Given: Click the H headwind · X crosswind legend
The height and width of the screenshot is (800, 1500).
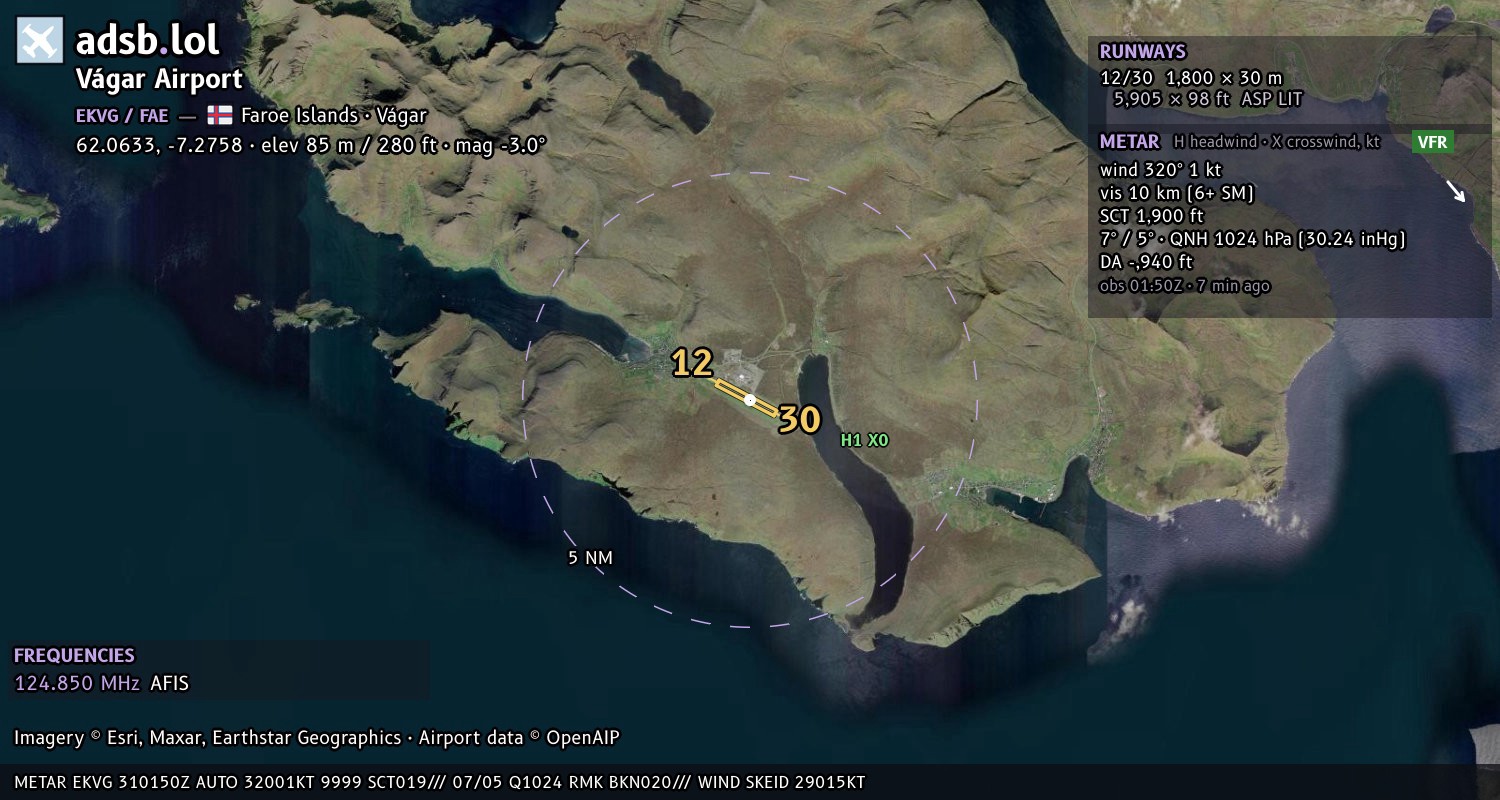Looking at the screenshot, I should tap(1277, 142).
